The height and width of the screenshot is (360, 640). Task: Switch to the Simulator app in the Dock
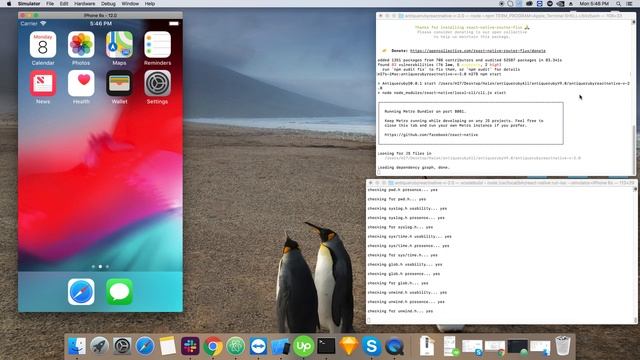click(281, 347)
